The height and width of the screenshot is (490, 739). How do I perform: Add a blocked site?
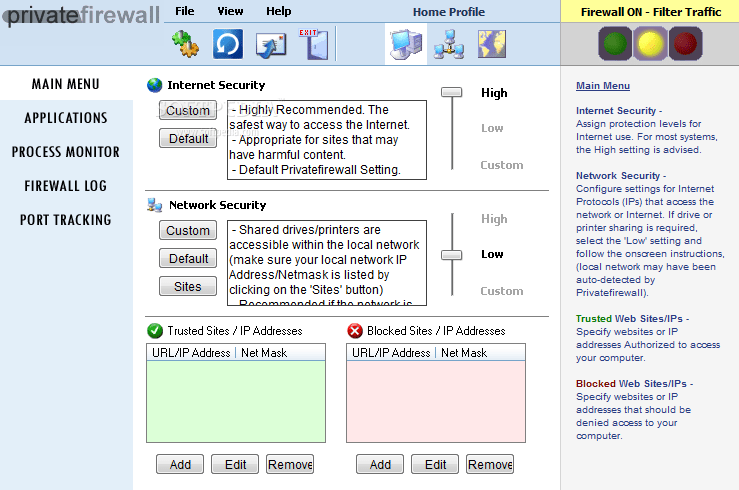pyautogui.click(x=380, y=464)
